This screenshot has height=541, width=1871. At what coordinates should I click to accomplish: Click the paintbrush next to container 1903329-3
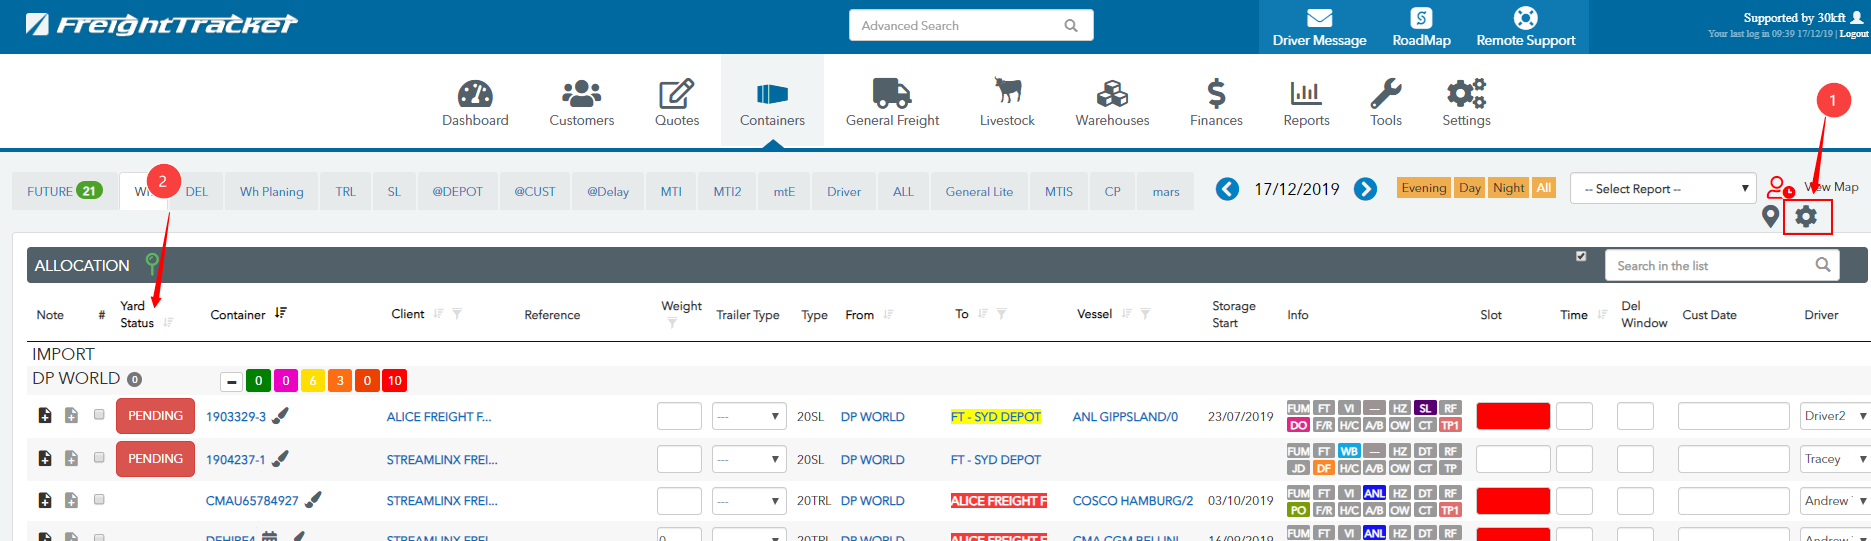(x=281, y=415)
